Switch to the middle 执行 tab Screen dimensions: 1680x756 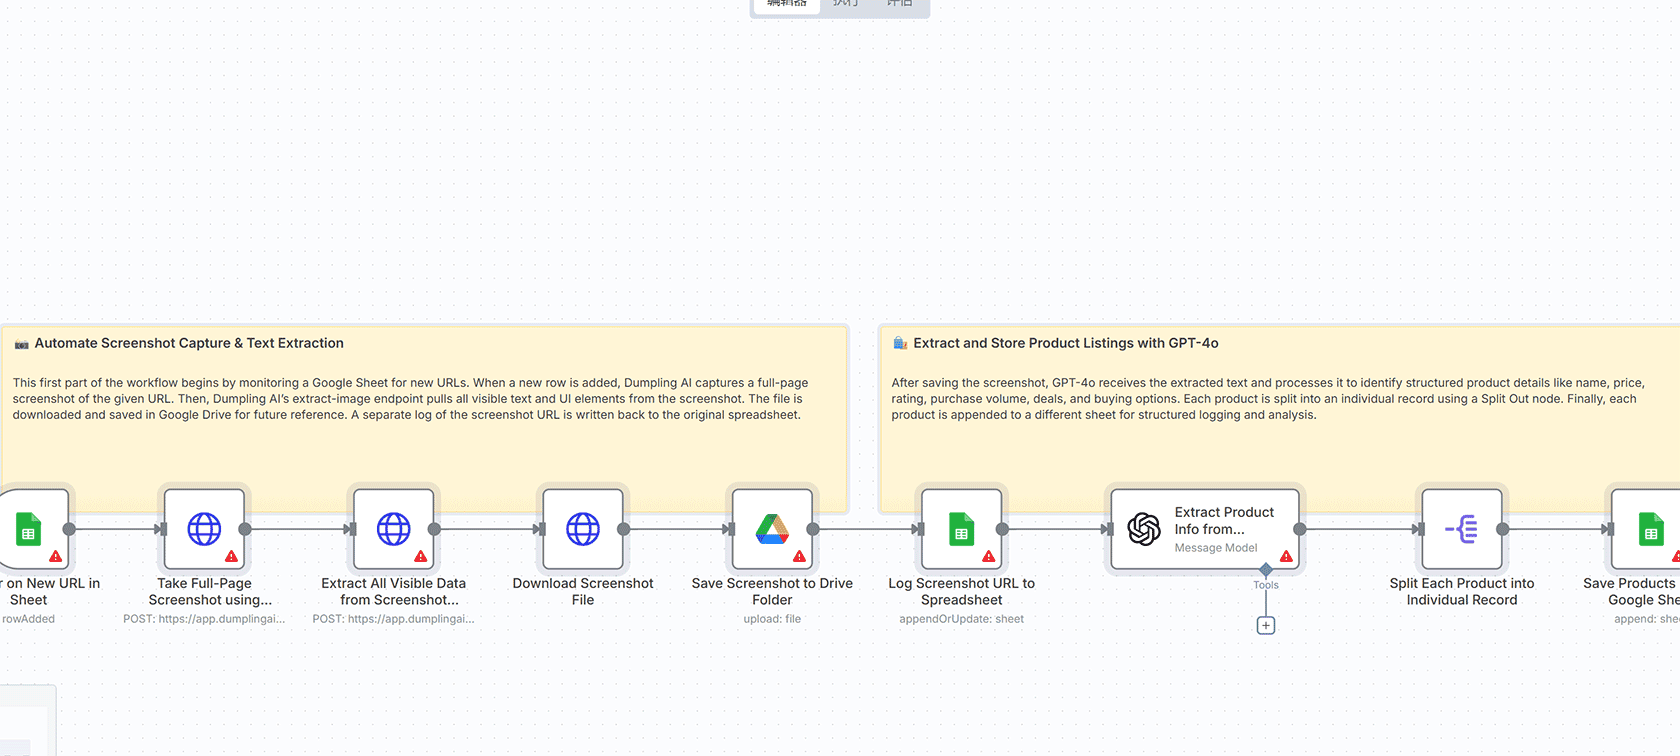coord(845,4)
